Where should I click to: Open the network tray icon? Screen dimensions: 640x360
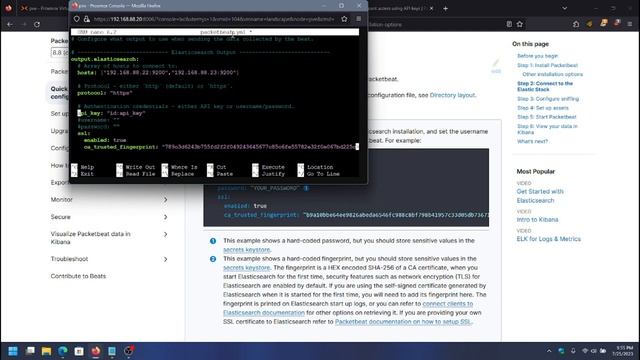pos(585,351)
